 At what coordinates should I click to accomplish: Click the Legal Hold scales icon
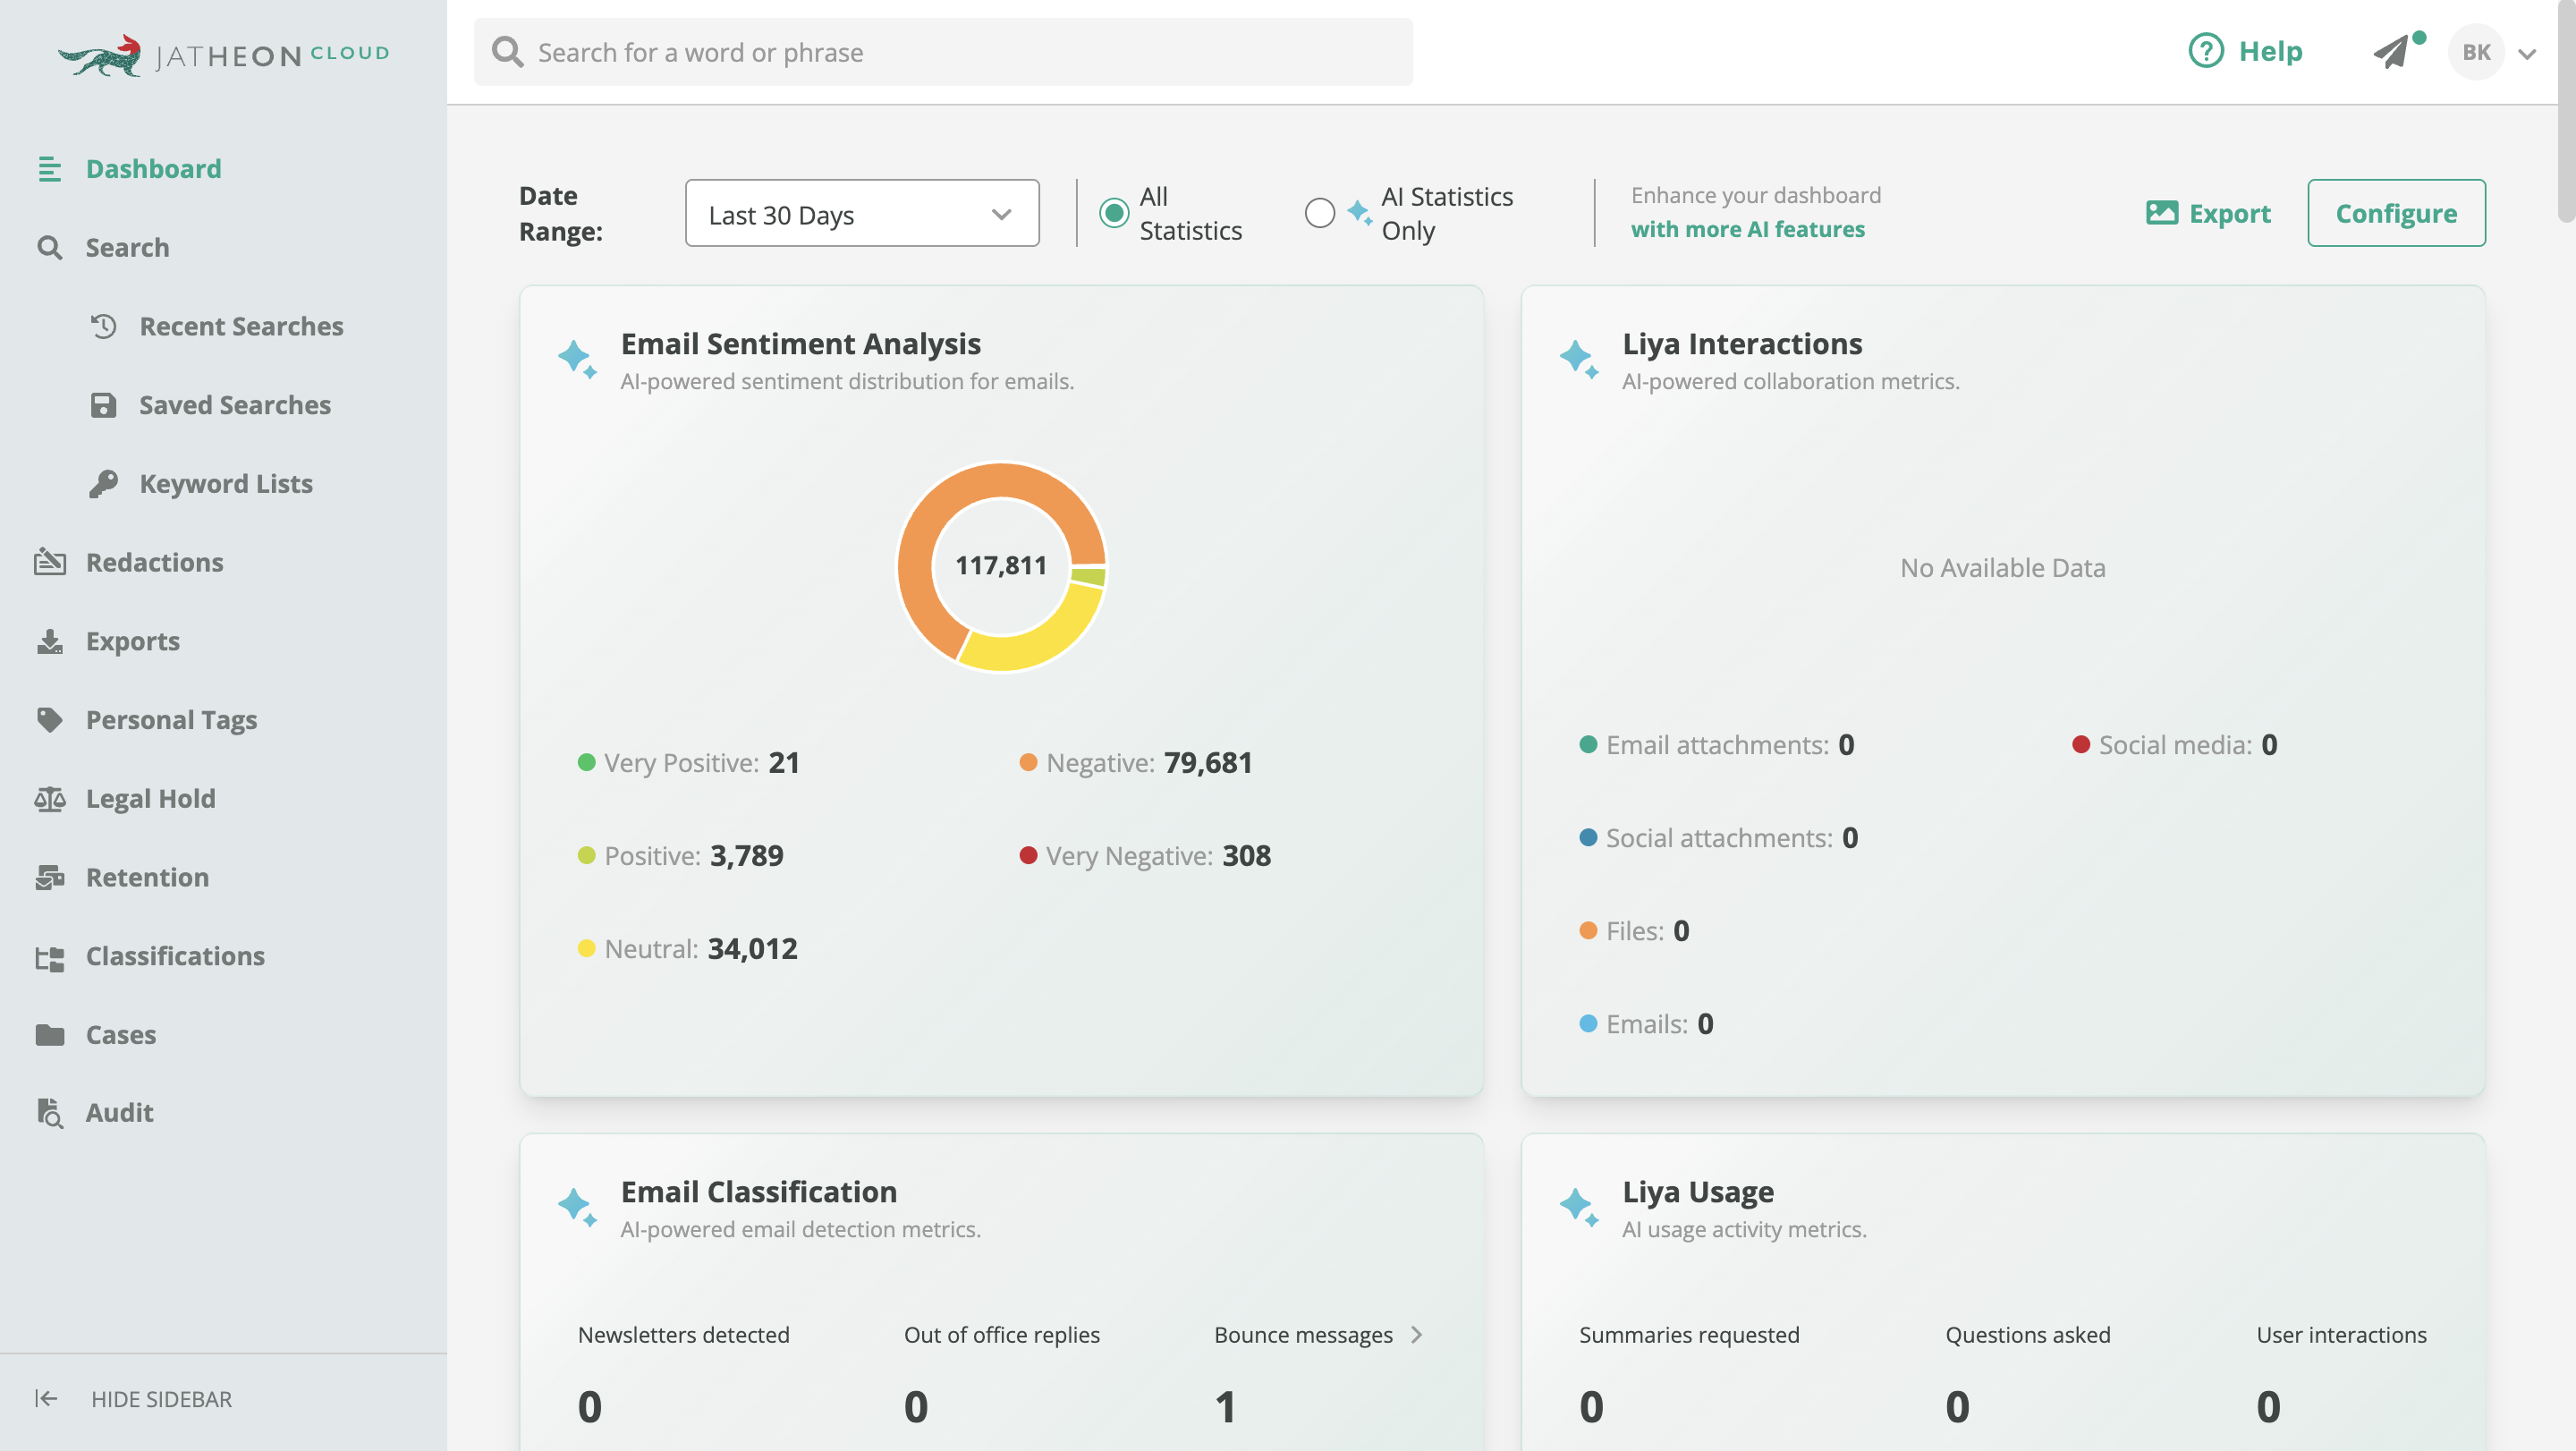[x=49, y=798]
